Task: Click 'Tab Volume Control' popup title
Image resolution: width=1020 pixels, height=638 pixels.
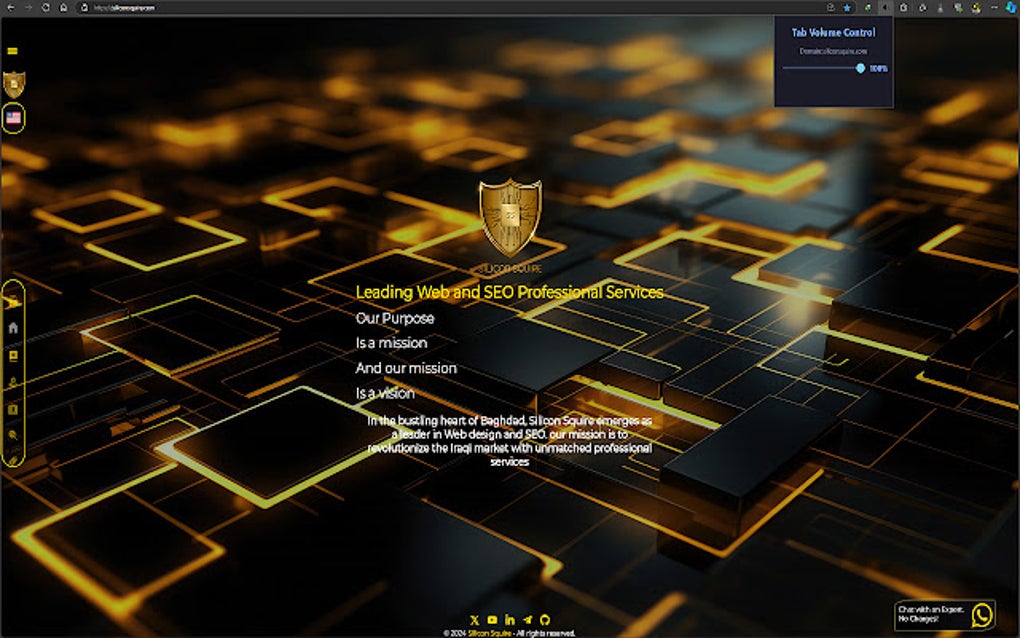Action: [x=833, y=32]
